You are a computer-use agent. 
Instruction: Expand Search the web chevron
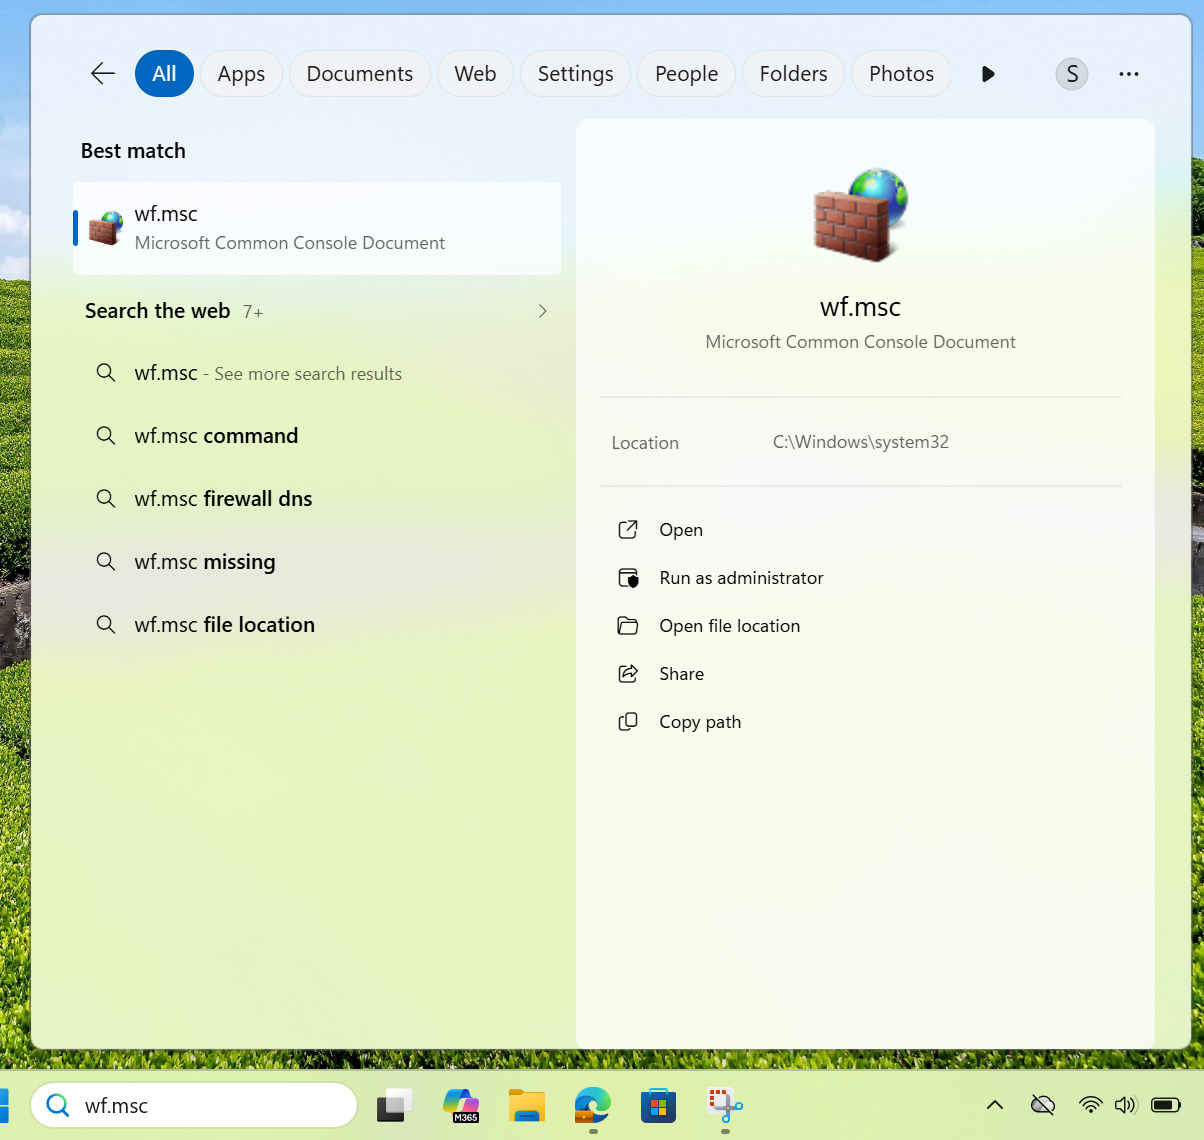click(542, 311)
